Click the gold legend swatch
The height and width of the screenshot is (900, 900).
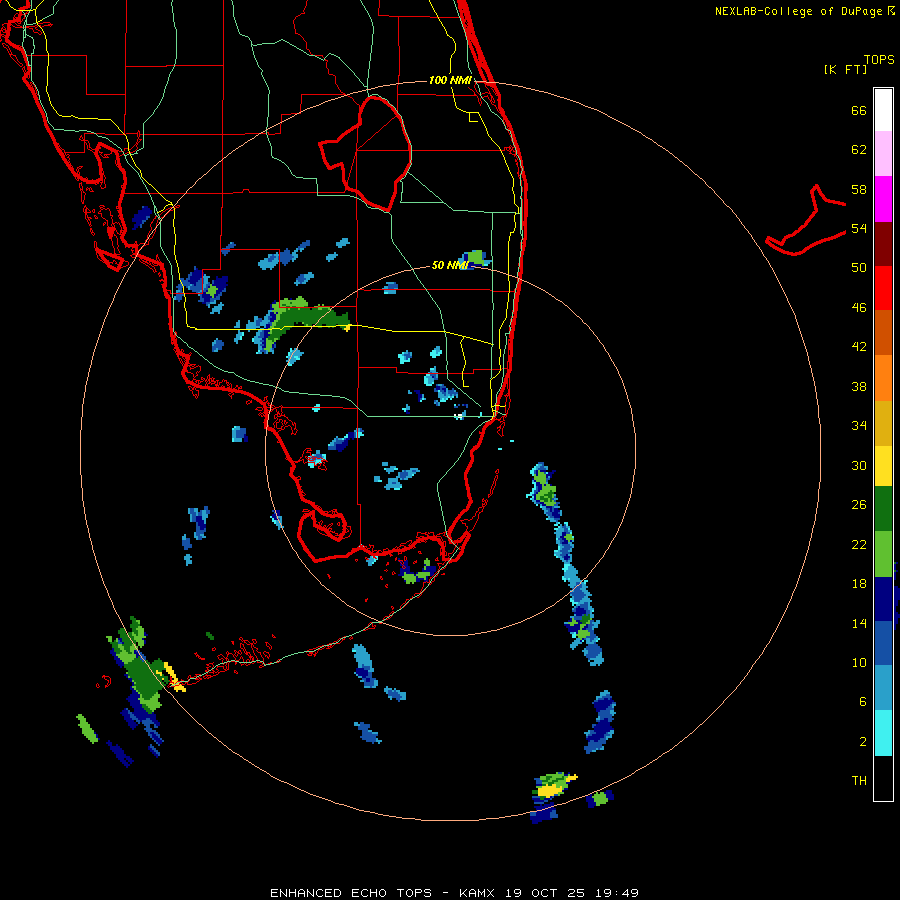[x=883, y=423]
